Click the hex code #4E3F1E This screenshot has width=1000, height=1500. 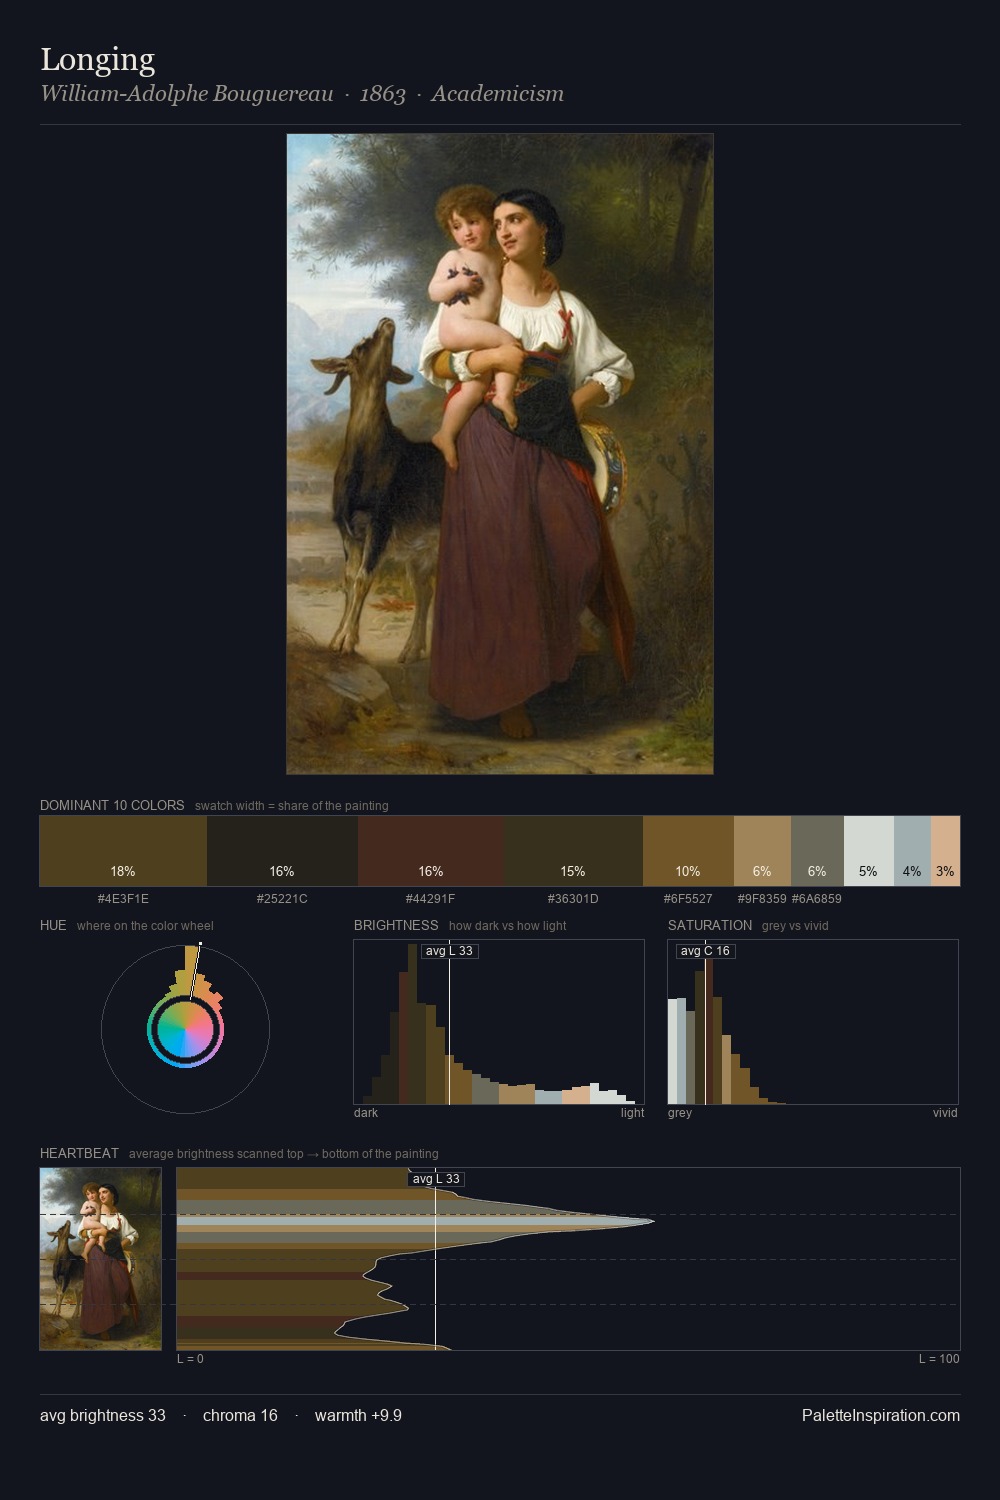[x=123, y=899]
